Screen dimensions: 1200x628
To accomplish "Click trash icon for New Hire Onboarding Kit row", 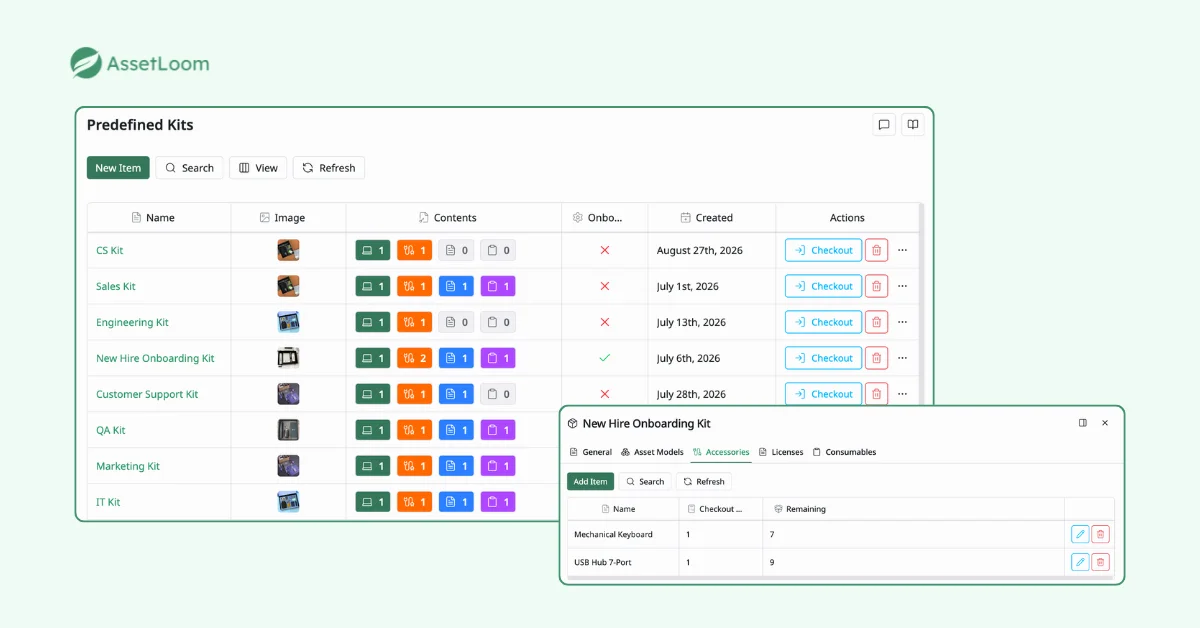I will pos(876,358).
